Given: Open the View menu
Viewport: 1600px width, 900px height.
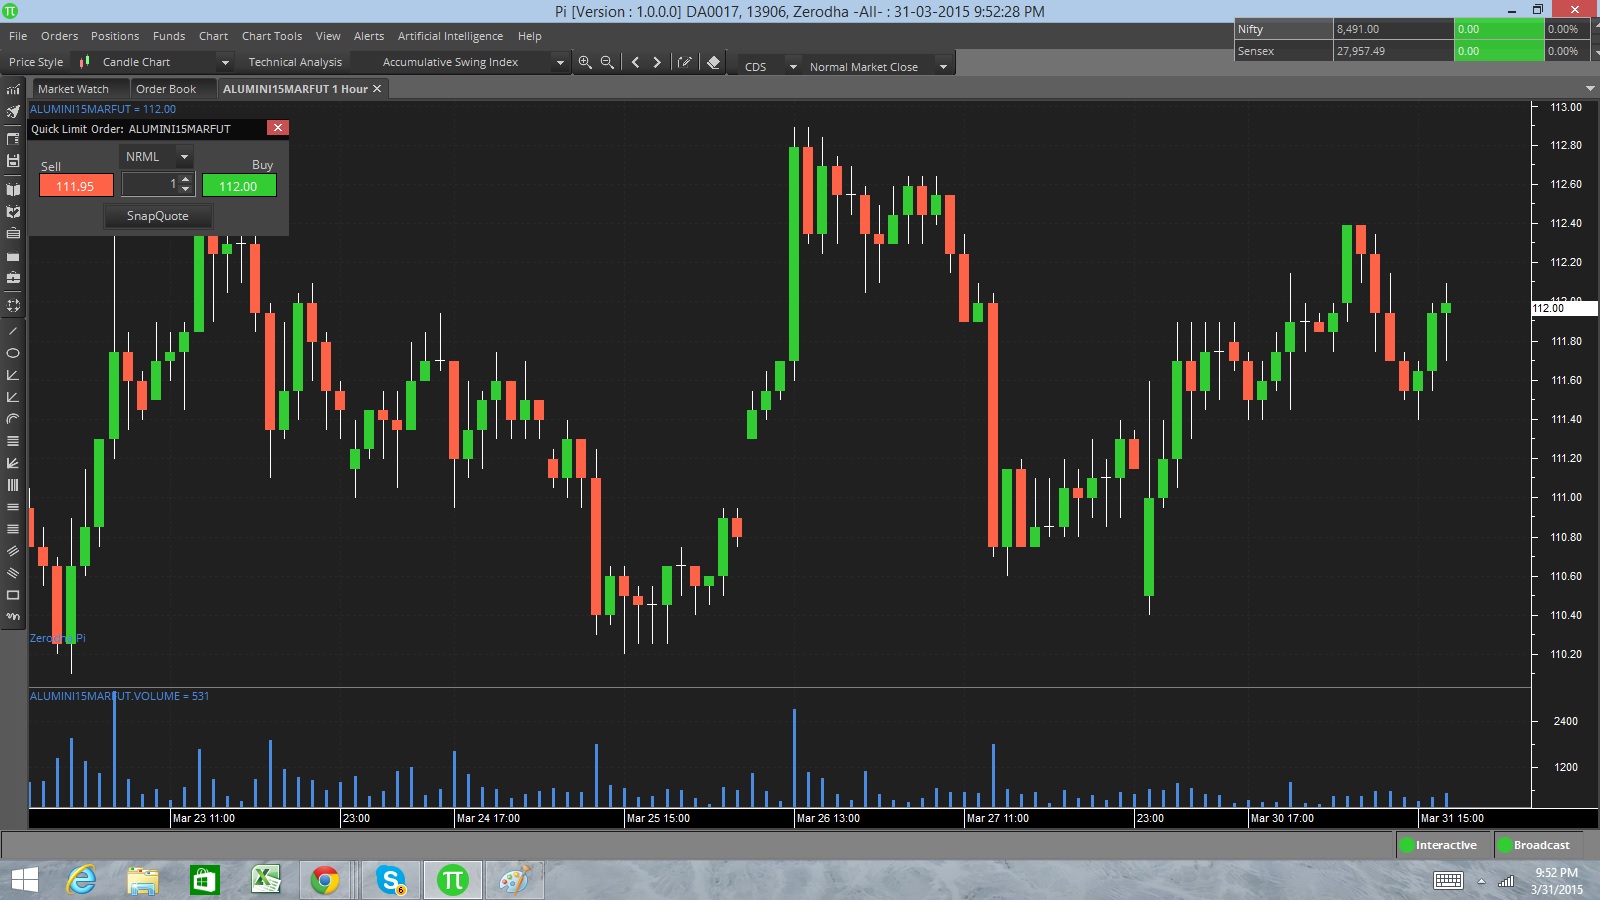Looking at the screenshot, I should click(328, 36).
